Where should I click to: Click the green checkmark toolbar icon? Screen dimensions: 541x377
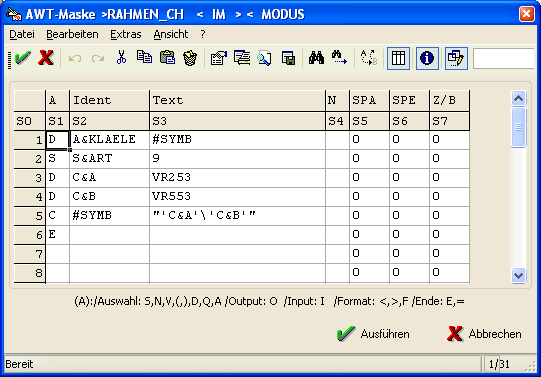(x=23, y=58)
